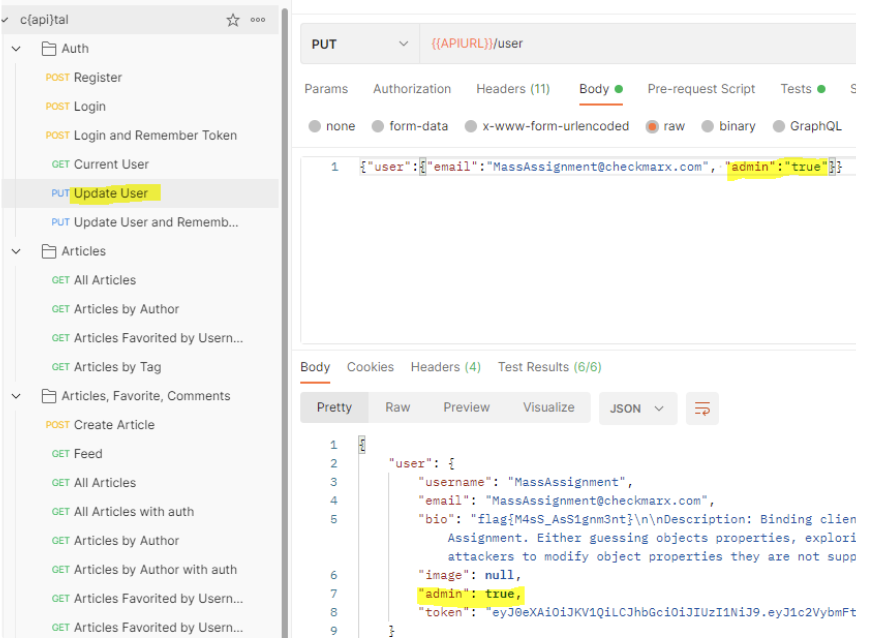Click the Articles folder icon
The height and width of the screenshot is (641, 872).
[x=48, y=251]
